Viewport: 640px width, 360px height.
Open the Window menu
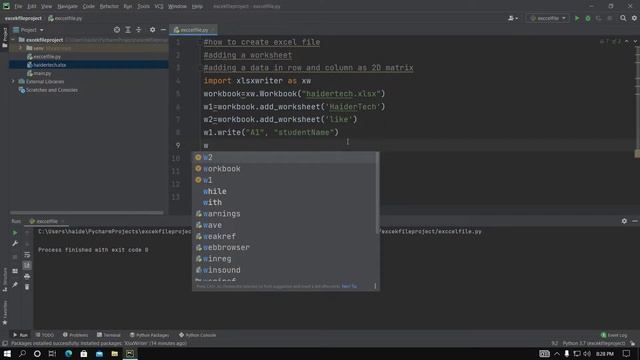[177, 7]
